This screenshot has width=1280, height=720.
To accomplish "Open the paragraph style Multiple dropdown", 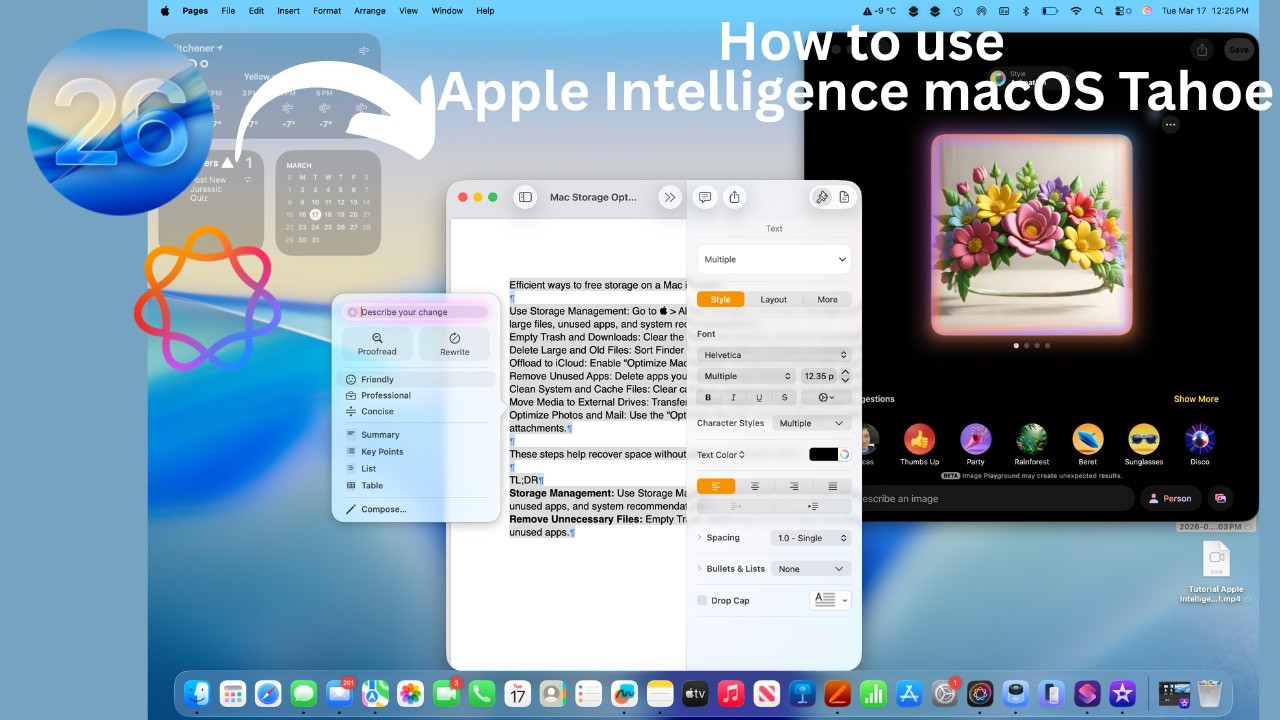I will pos(774,259).
